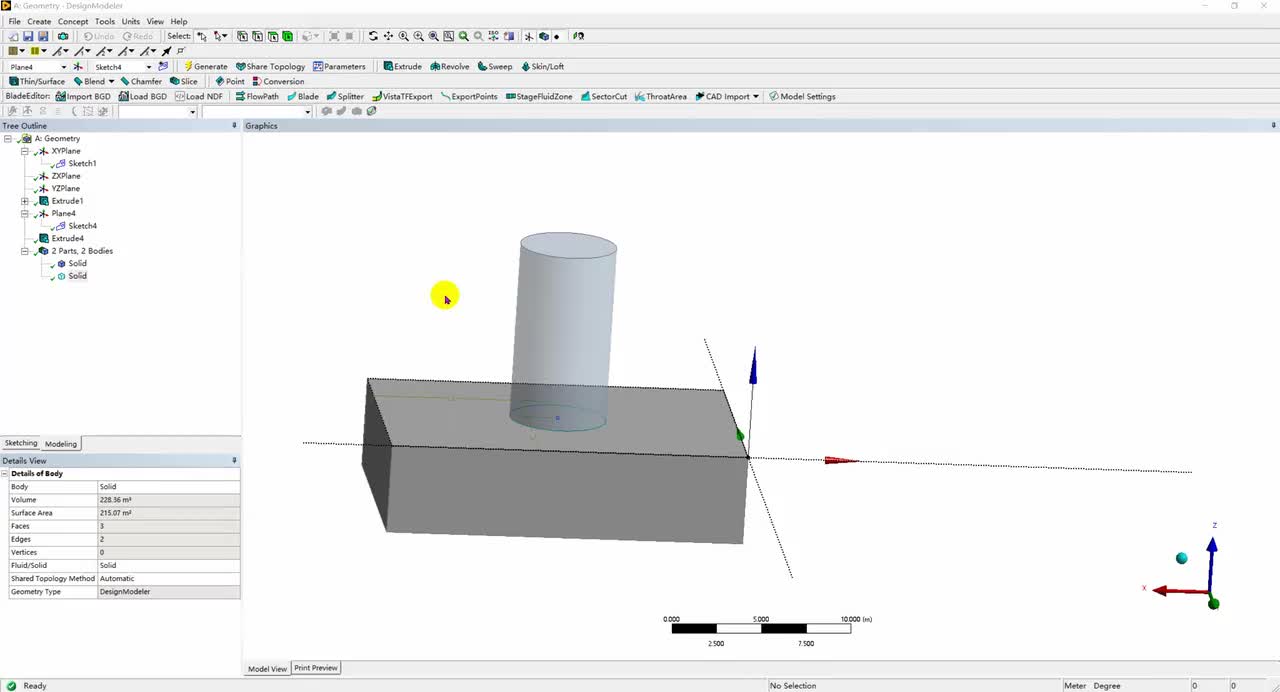Click the New Selection cursor icon

pyautogui.click(x=202, y=36)
